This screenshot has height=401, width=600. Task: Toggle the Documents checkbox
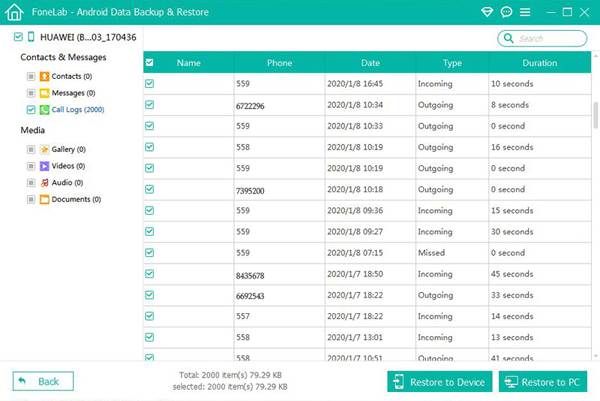(x=31, y=199)
